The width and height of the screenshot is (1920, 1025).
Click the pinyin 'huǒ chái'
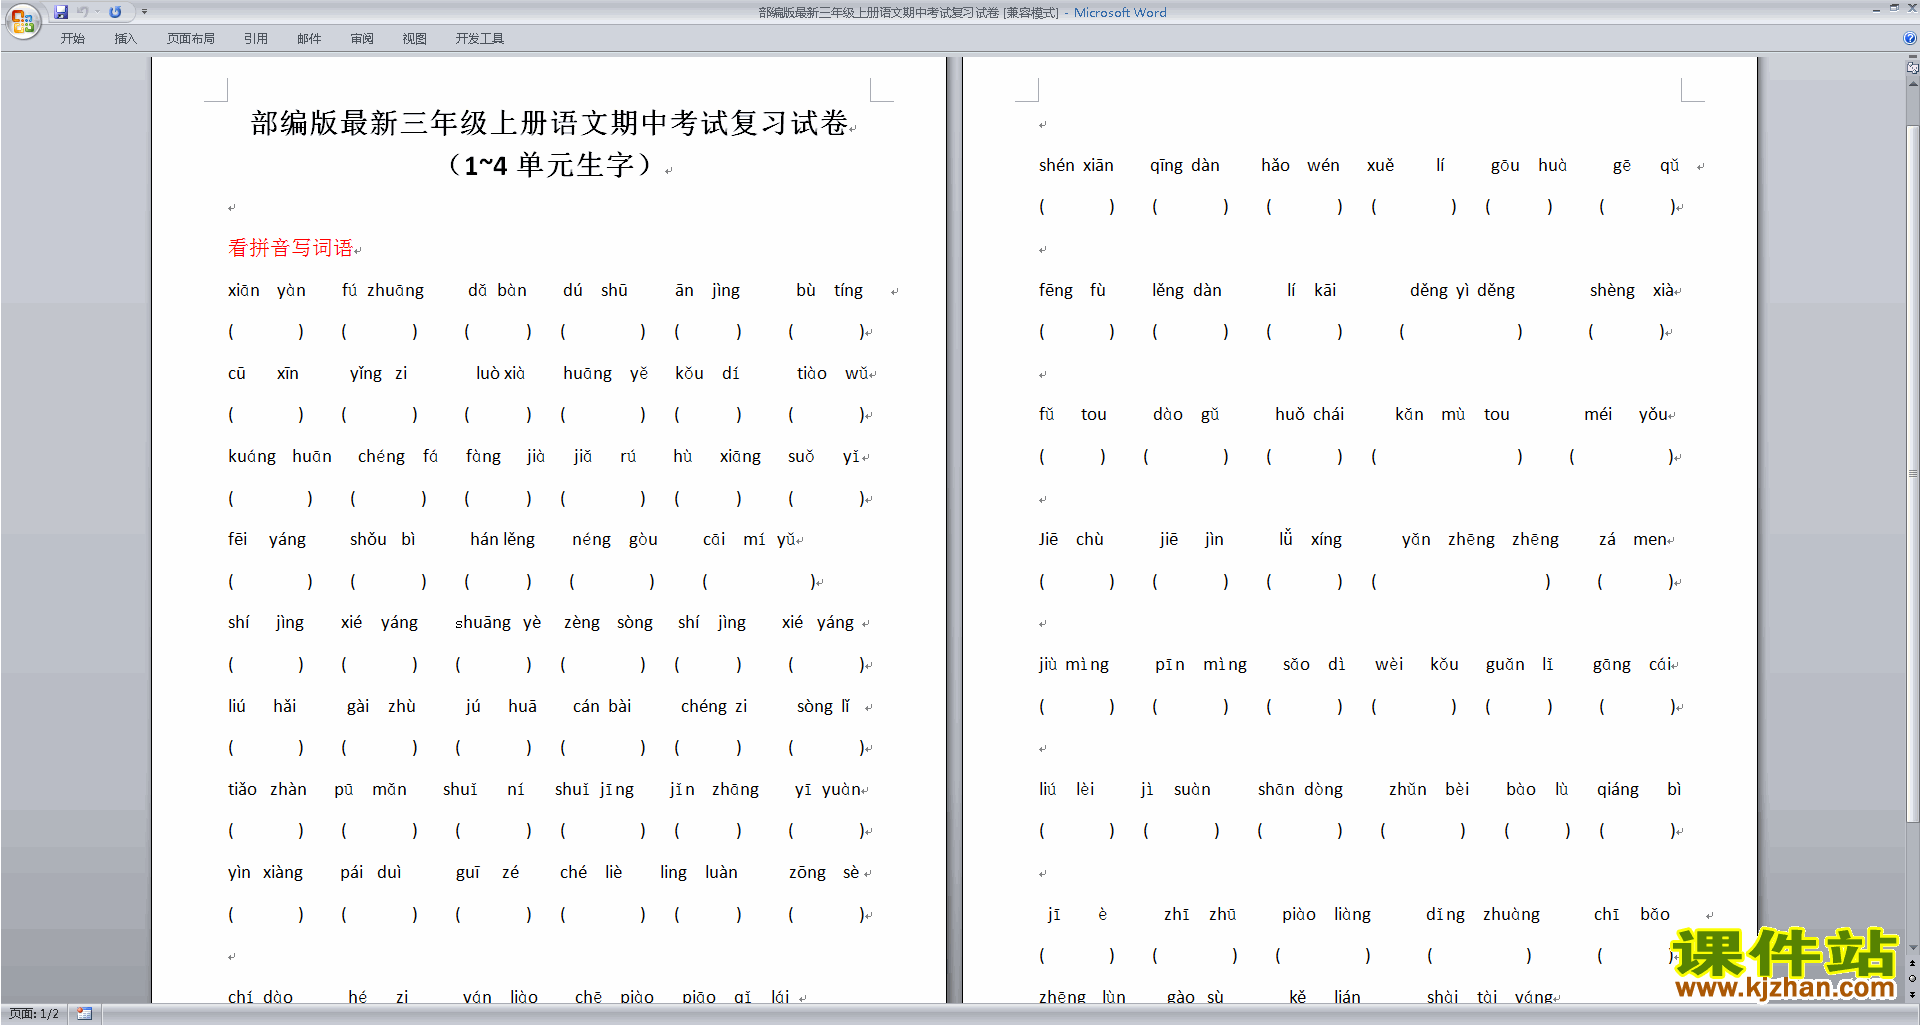pyautogui.click(x=1309, y=414)
